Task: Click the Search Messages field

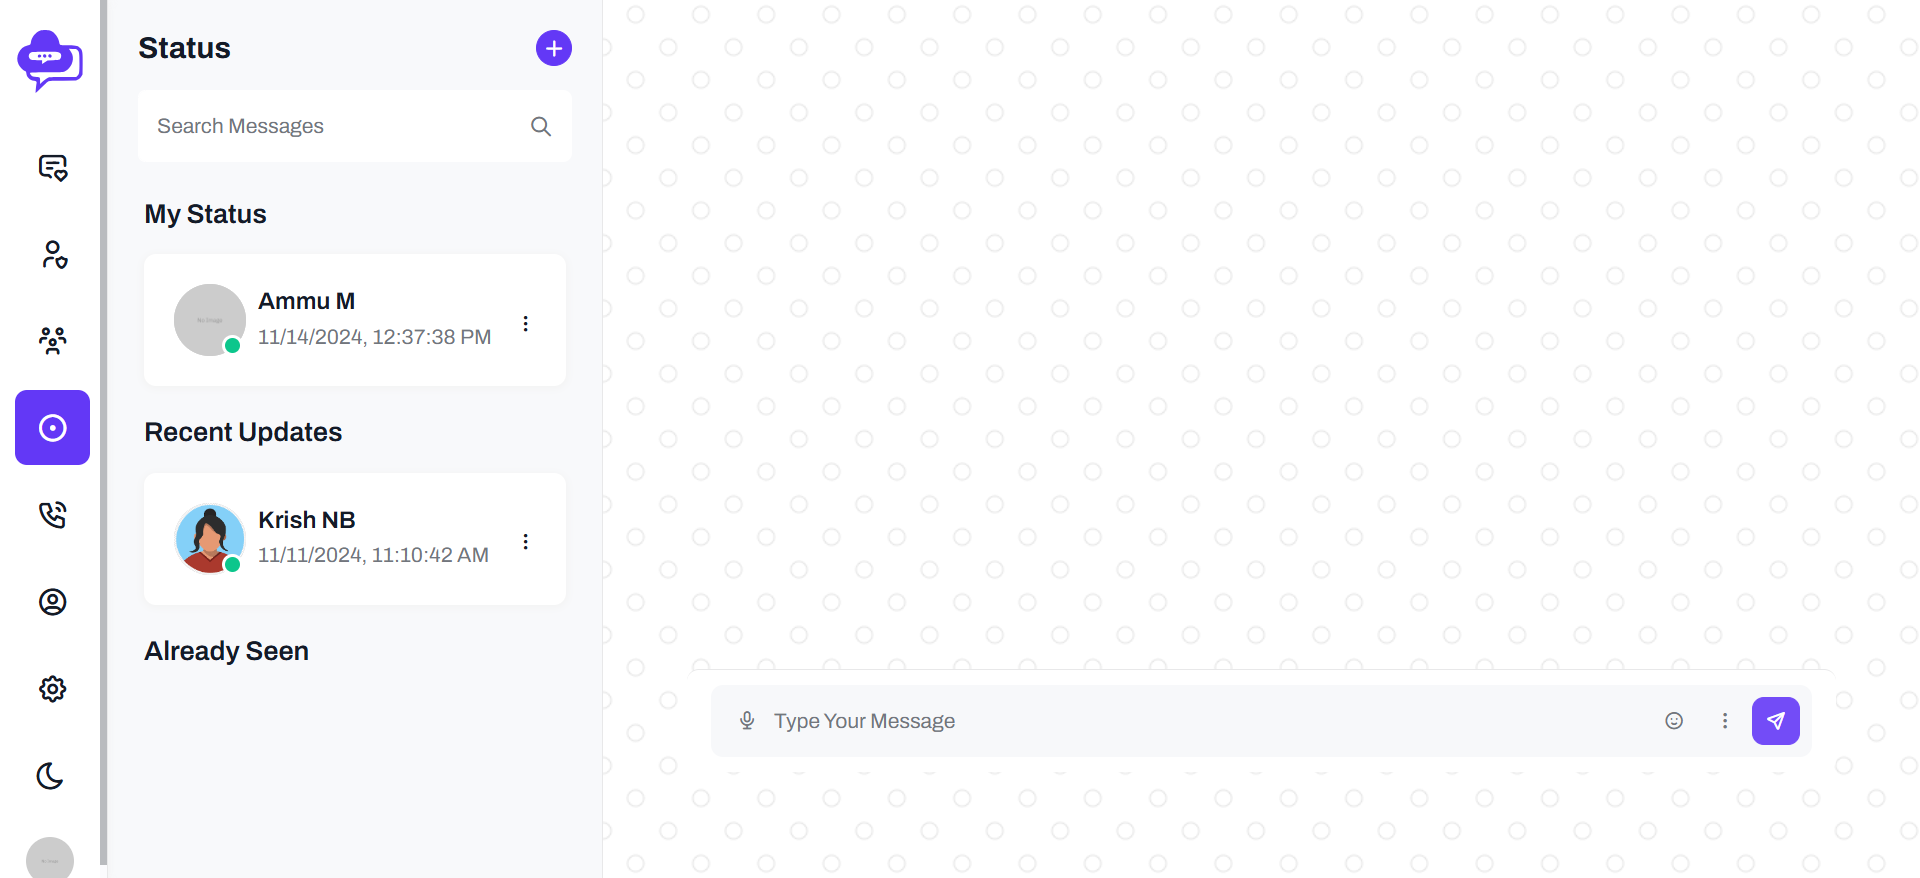Action: [x=355, y=126]
